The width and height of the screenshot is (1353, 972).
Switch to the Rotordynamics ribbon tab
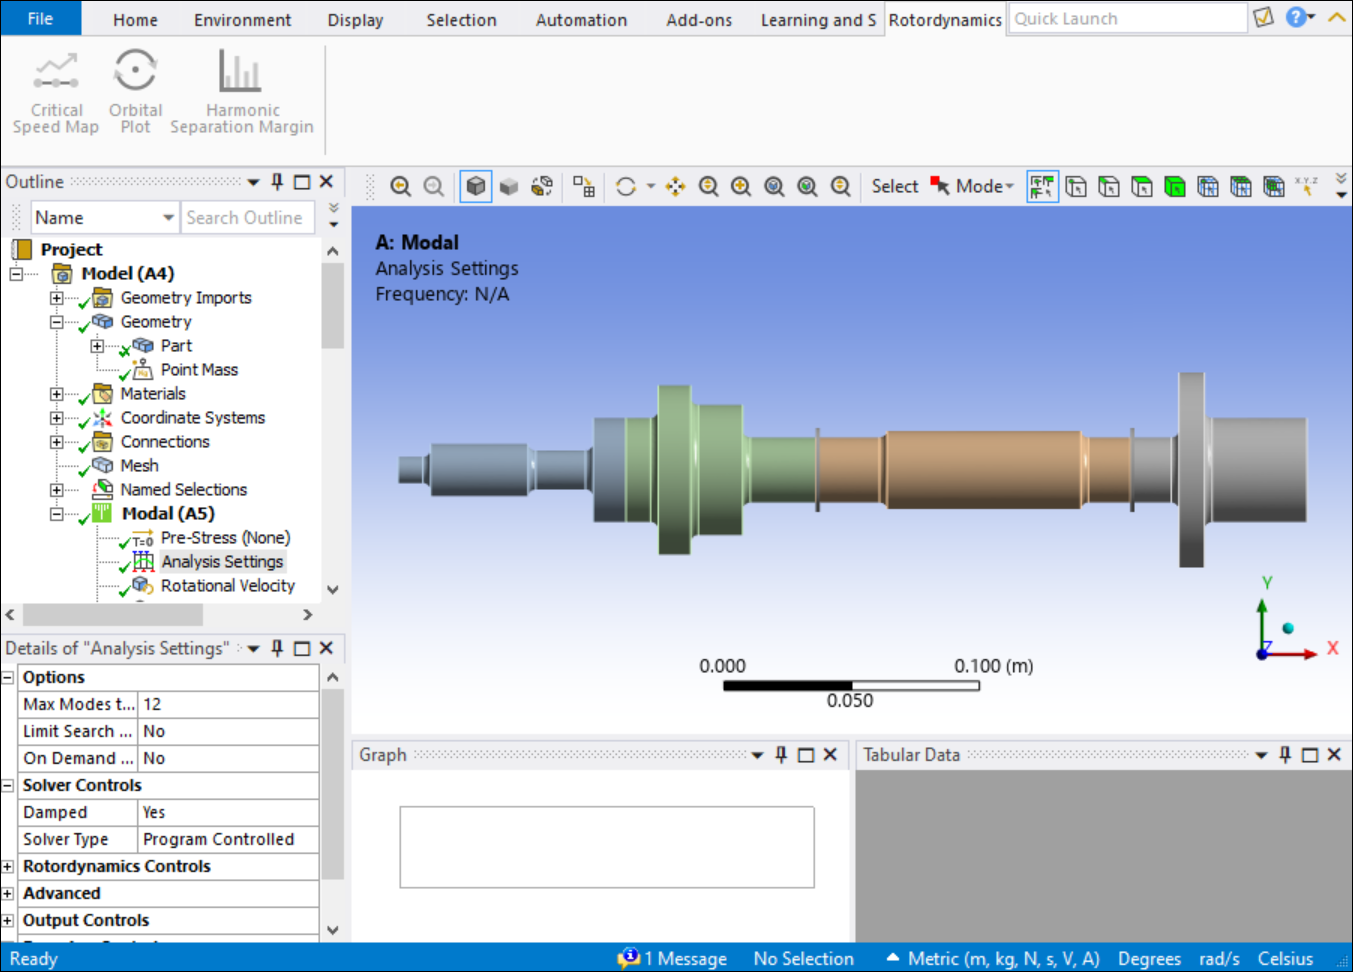[x=944, y=18]
